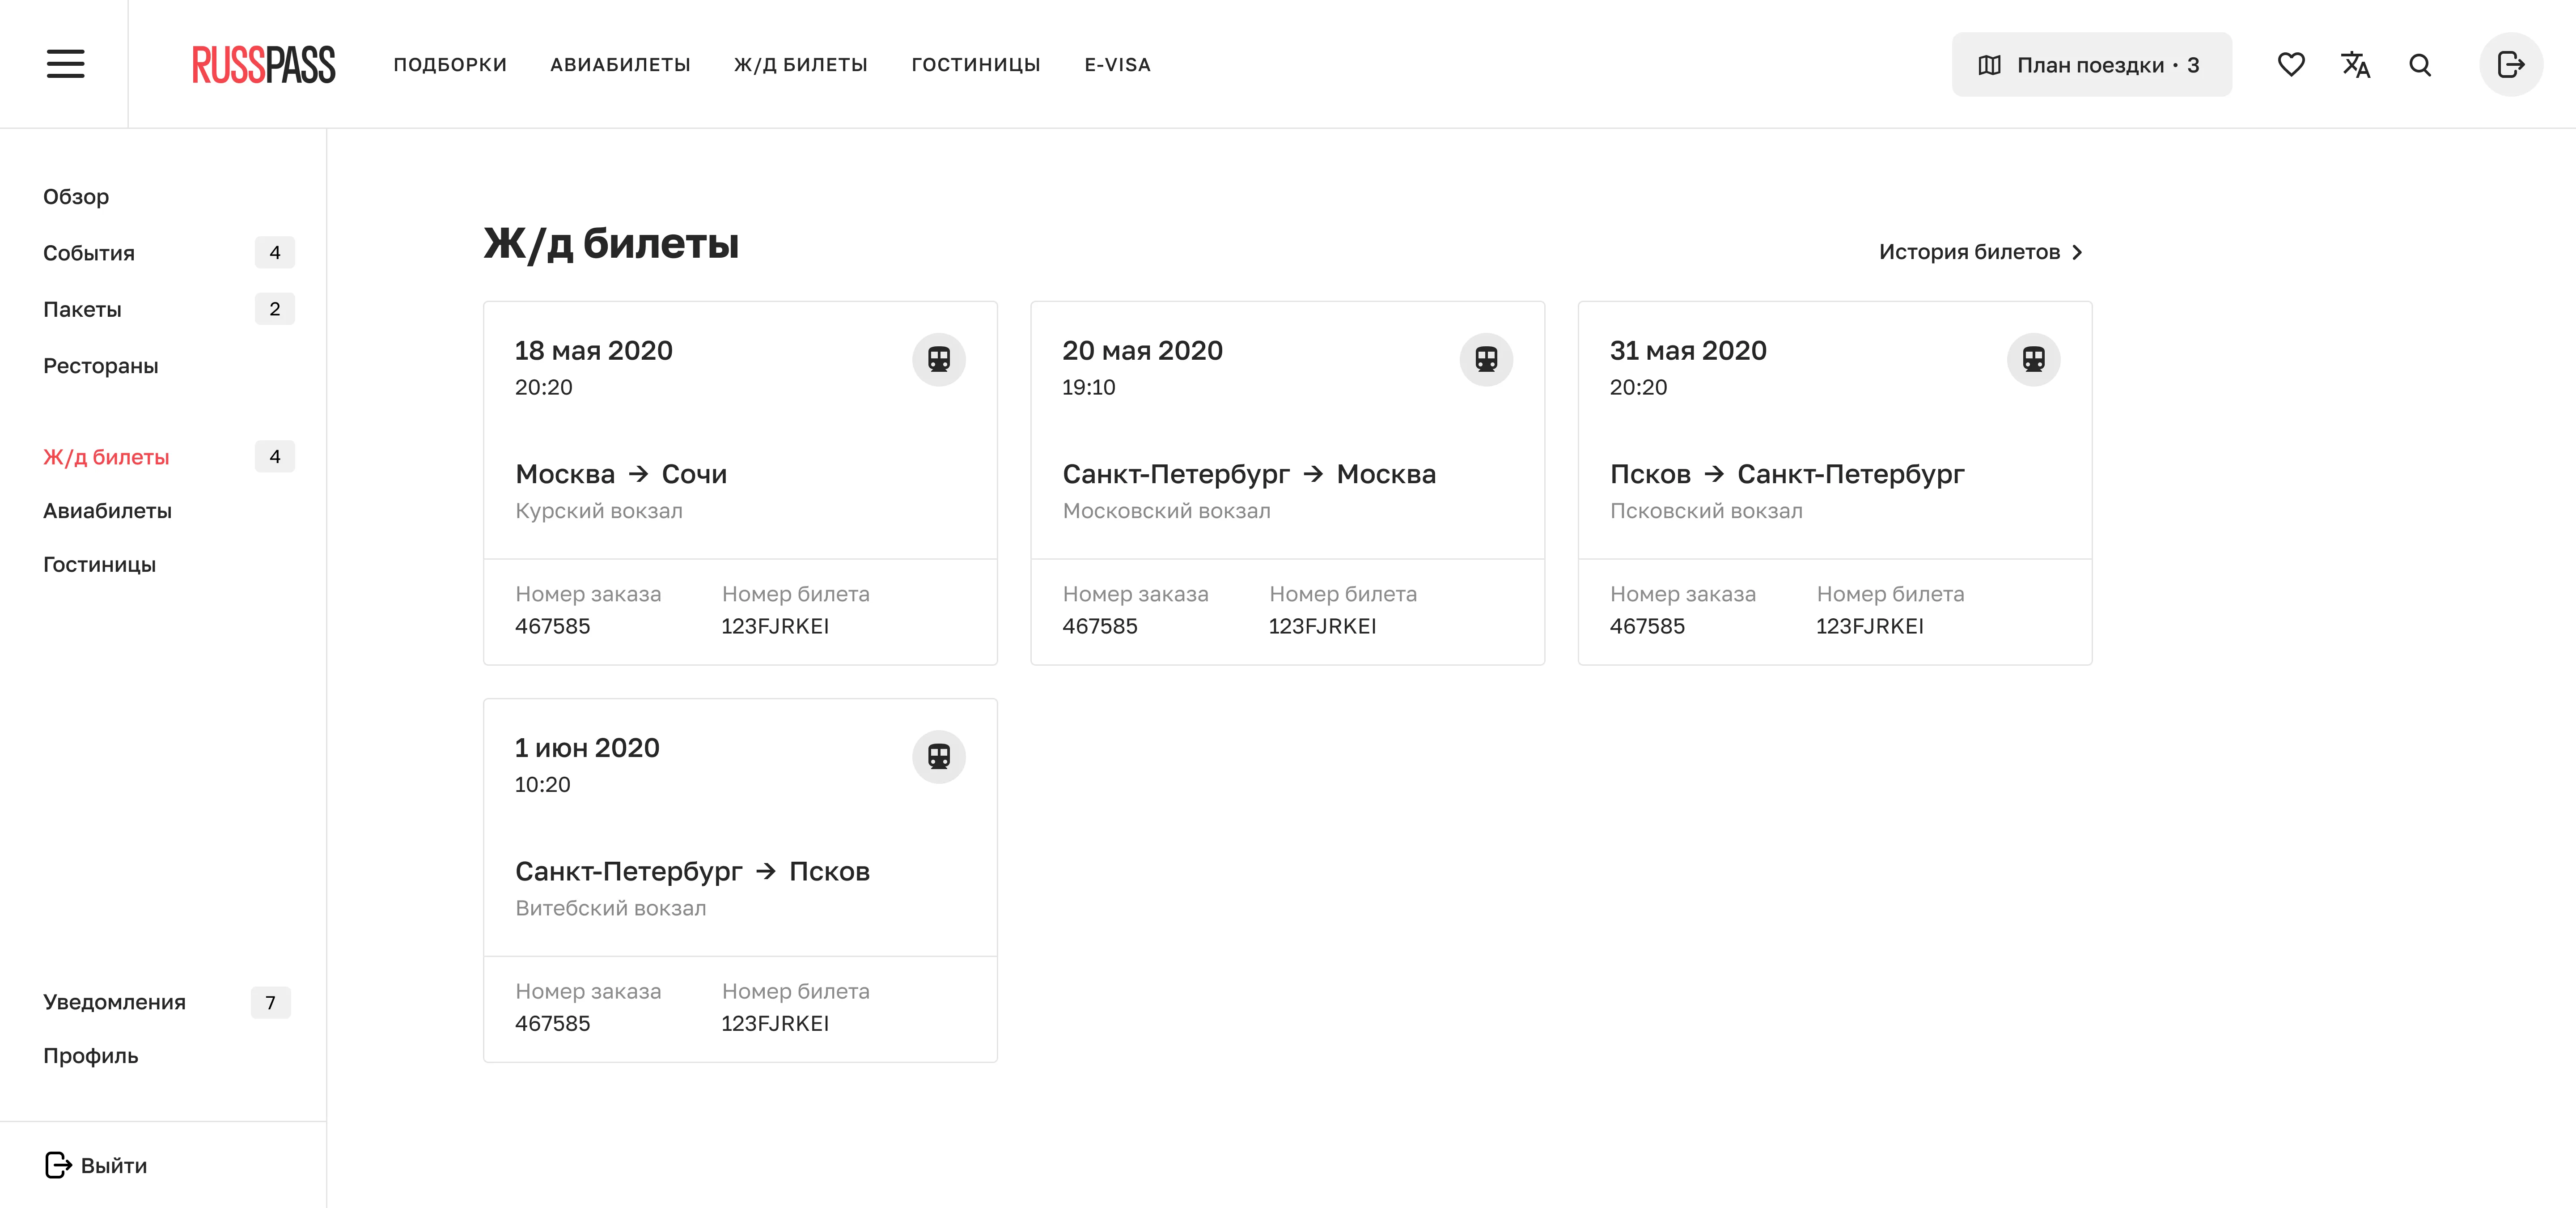
Task: Open the hamburger menu
Action: [65, 64]
